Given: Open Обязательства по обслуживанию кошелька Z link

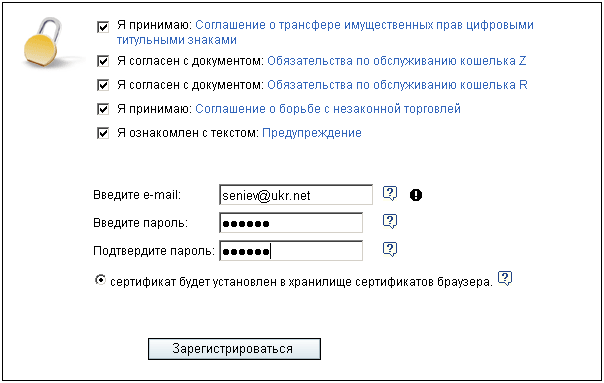Looking at the screenshot, I should click(397, 61).
